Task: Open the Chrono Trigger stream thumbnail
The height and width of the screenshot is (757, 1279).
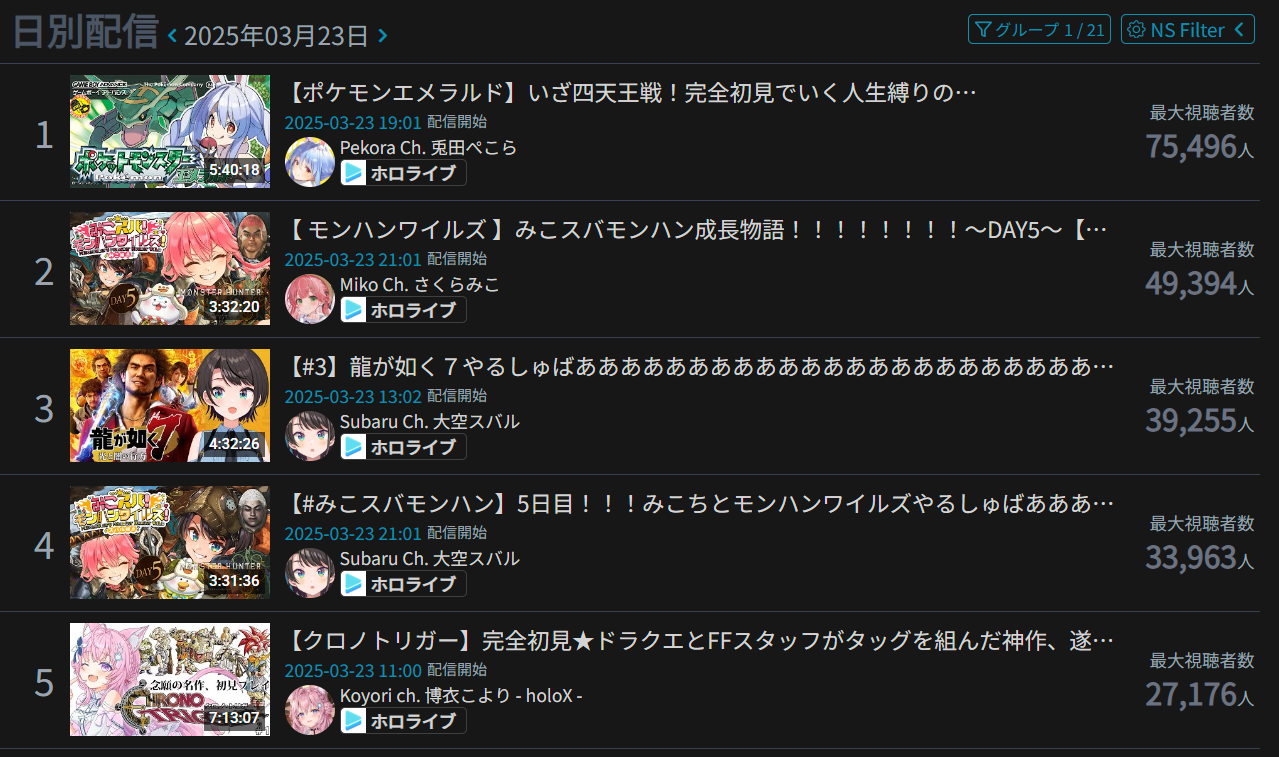Action: click(x=170, y=679)
